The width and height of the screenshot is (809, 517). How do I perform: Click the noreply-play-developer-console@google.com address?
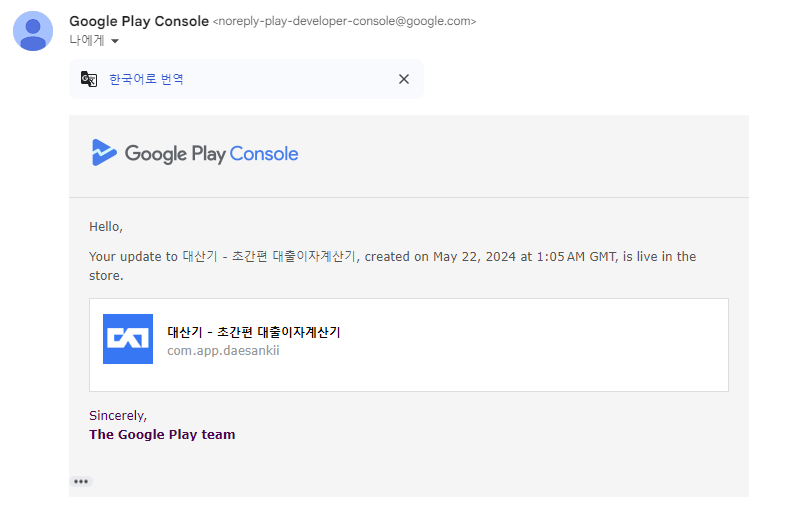pos(344,21)
